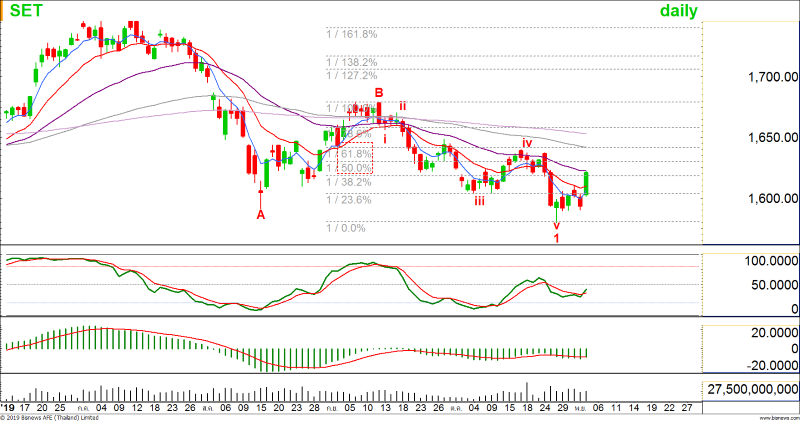
Task: Click the 23.6% Fibonacci retracement label
Action: (348, 200)
